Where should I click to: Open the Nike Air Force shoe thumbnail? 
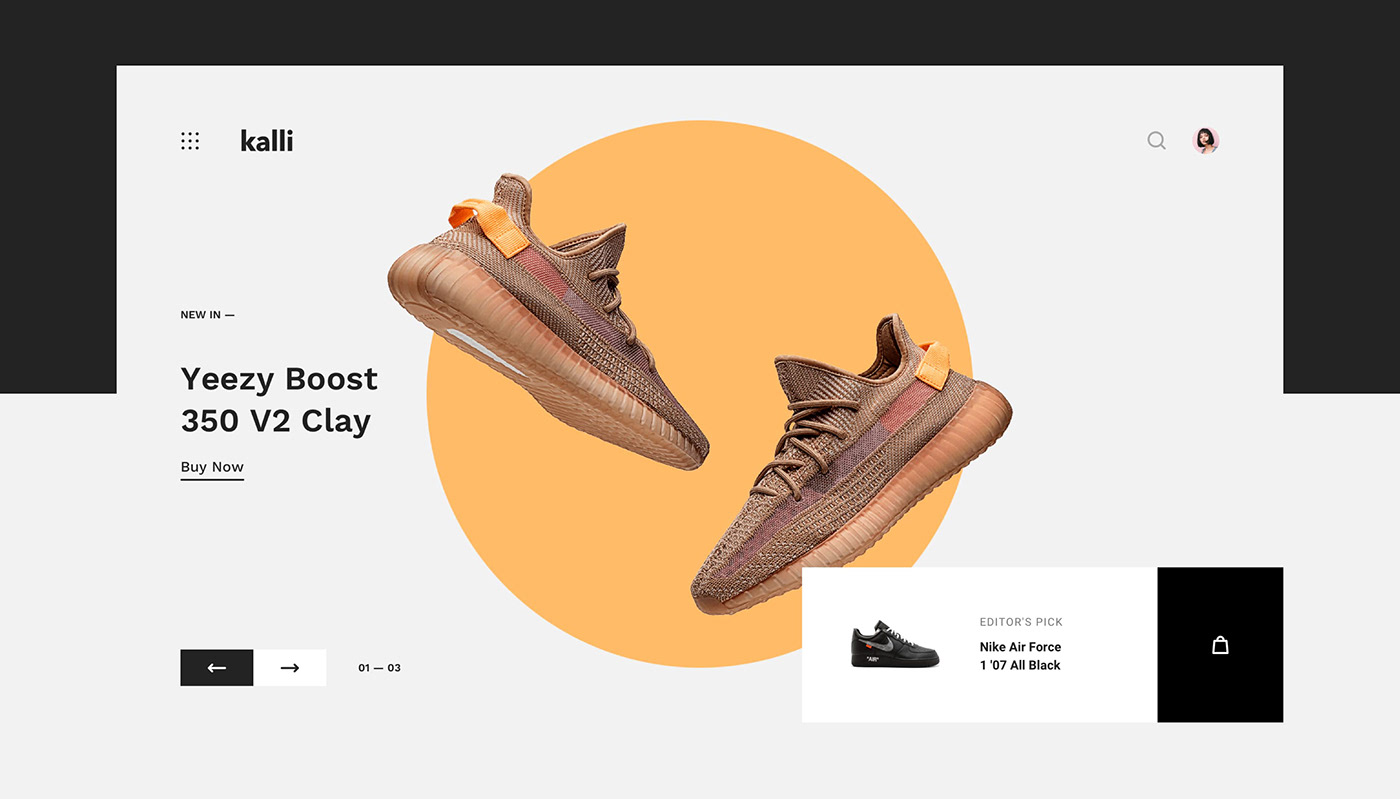[x=895, y=645]
